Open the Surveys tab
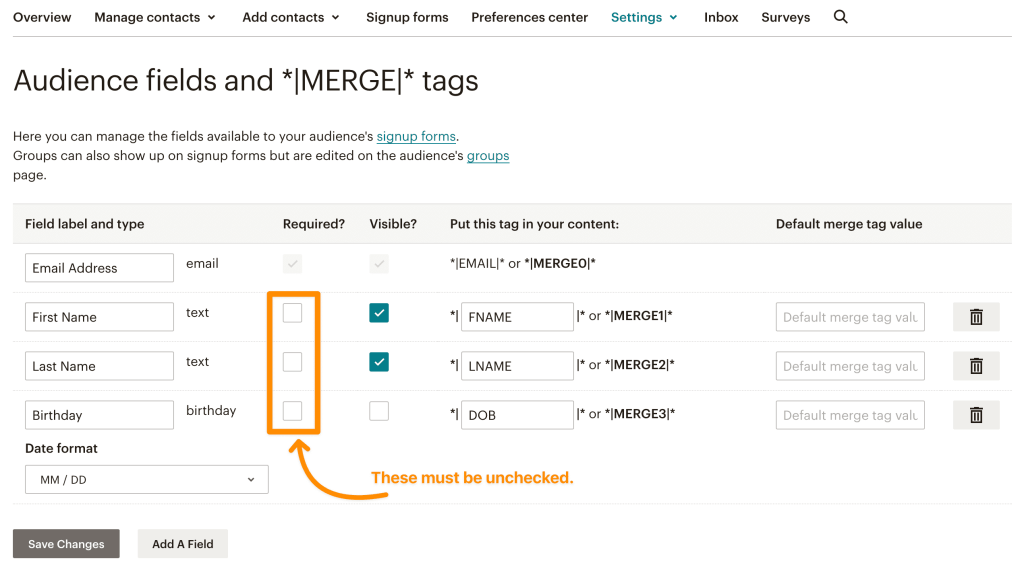The image size is (1024, 567). tap(785, 17)
